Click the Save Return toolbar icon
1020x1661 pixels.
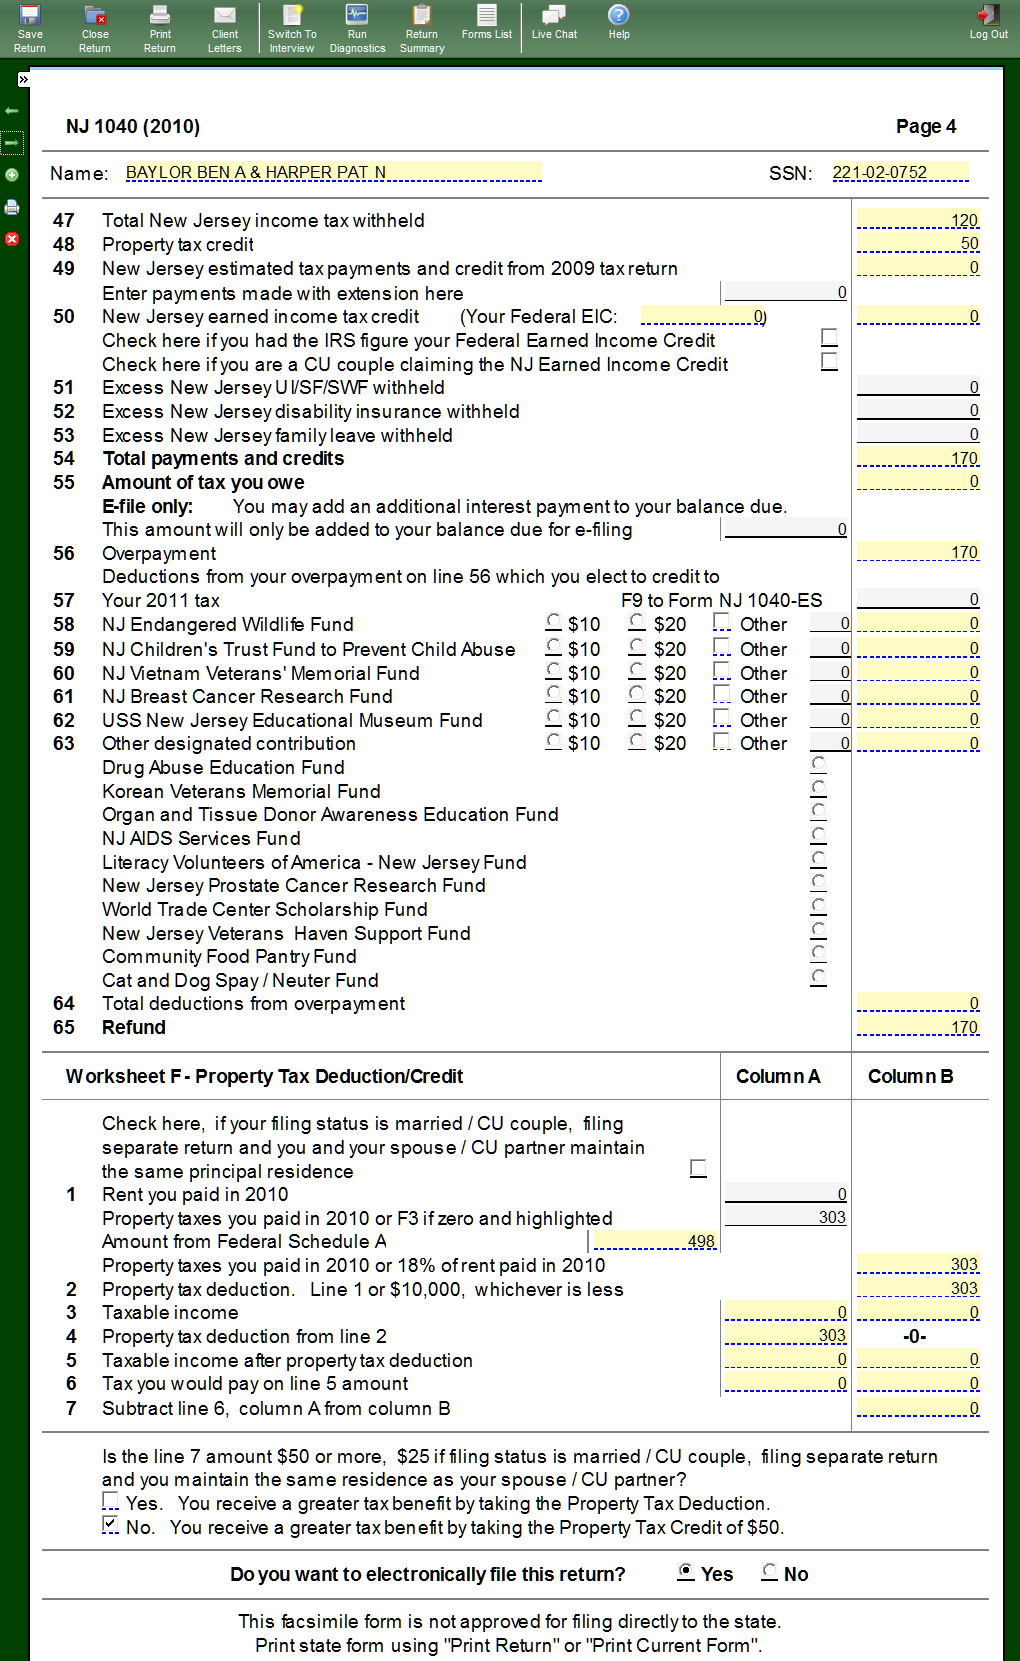click(x=30, y=27)
